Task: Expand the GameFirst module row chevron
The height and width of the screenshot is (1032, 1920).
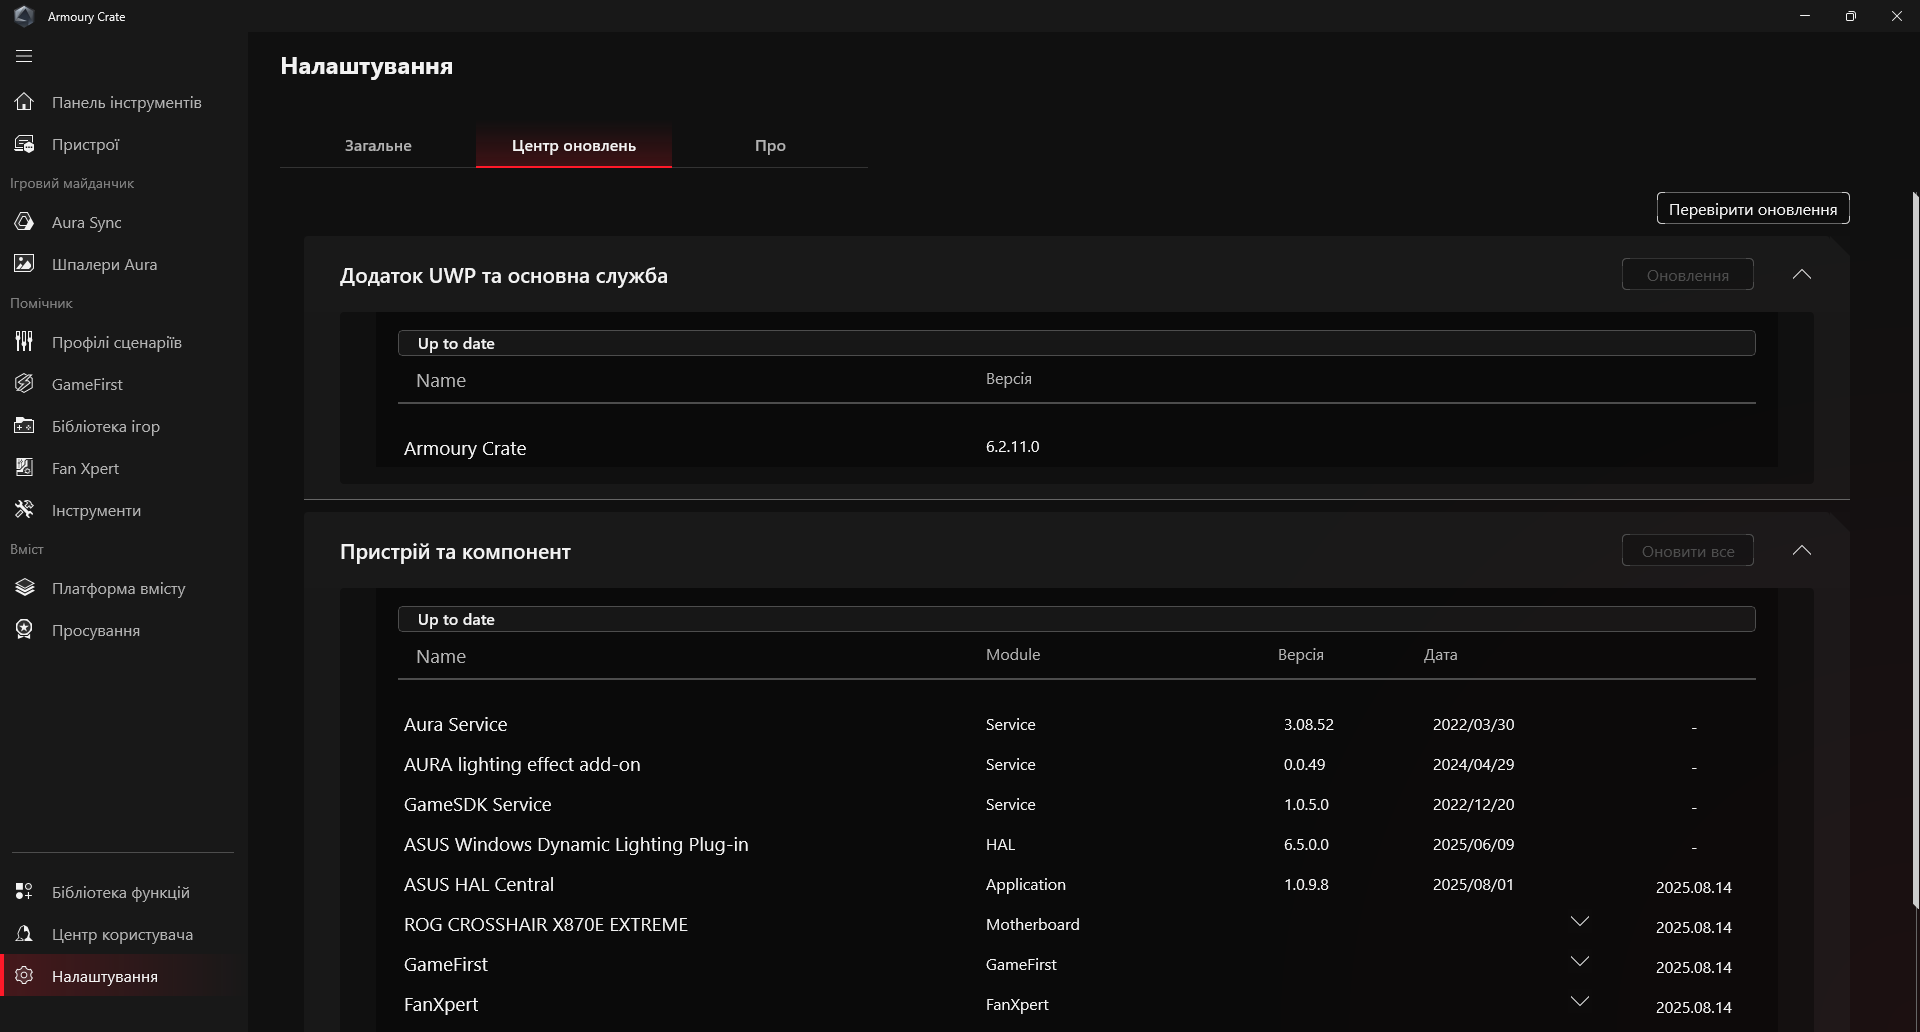Action: 1580,962
